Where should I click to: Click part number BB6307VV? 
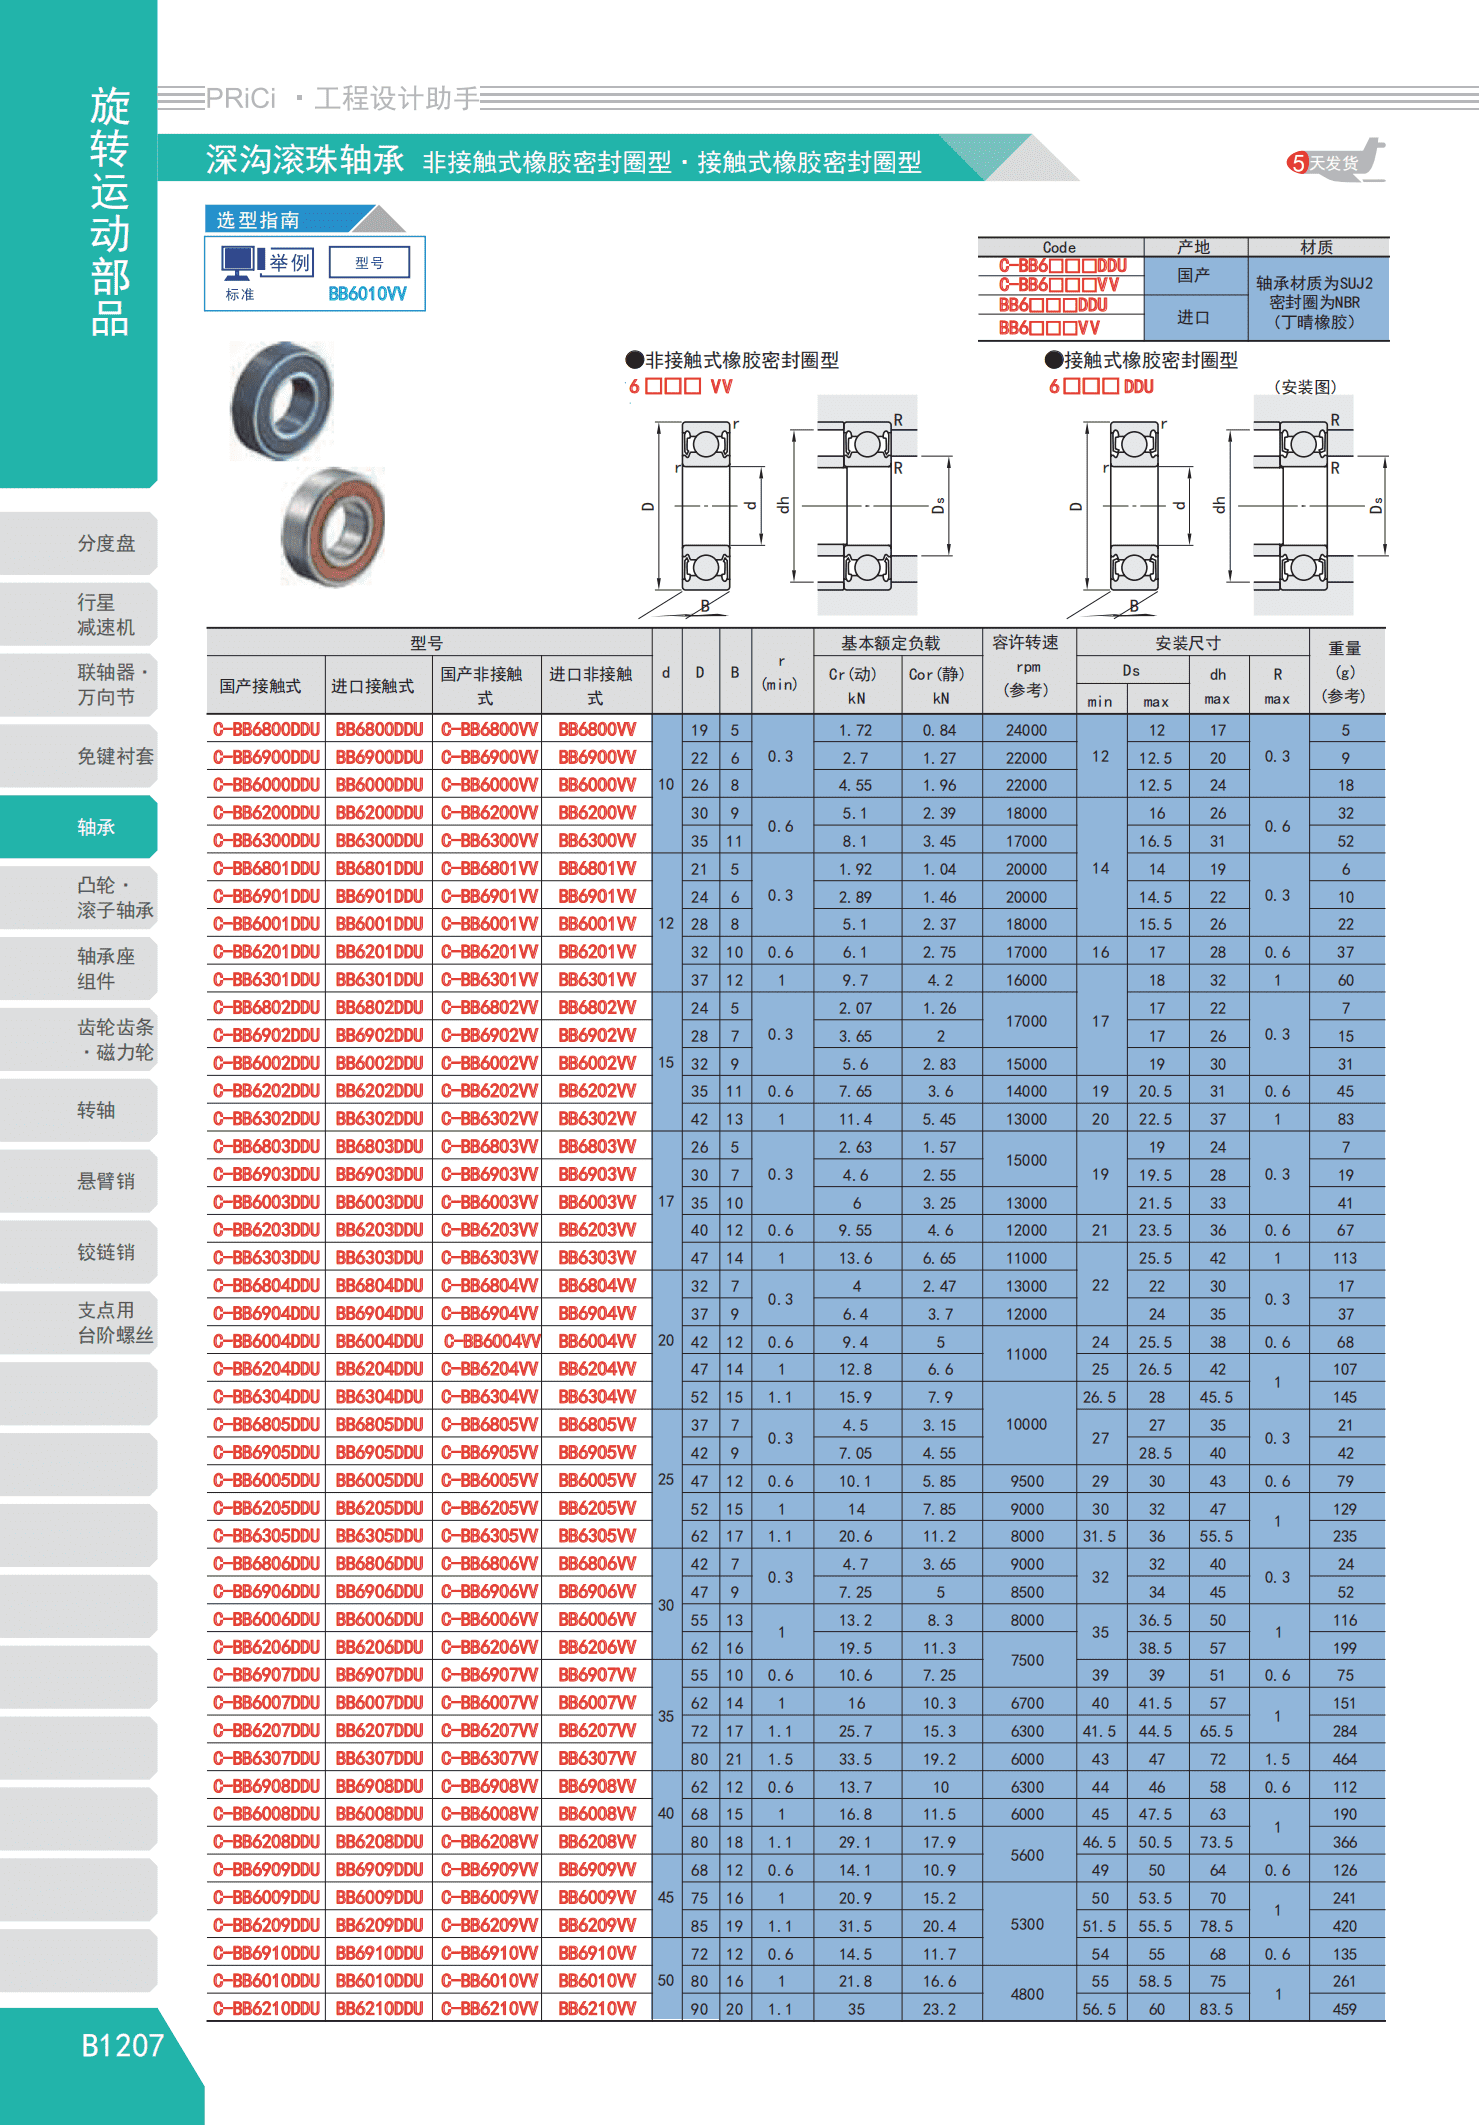click(597, 1758)
